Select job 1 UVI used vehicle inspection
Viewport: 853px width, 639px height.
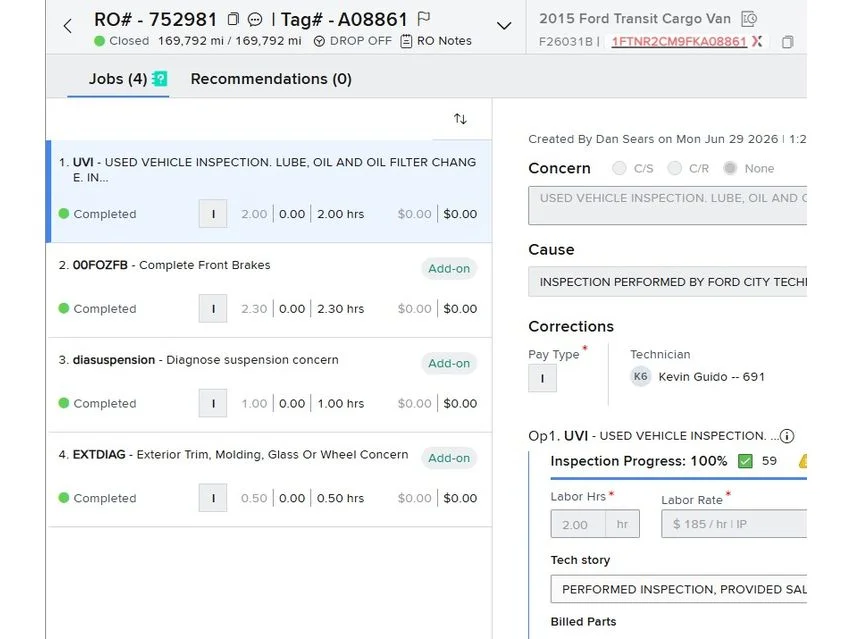click(269, 191)
